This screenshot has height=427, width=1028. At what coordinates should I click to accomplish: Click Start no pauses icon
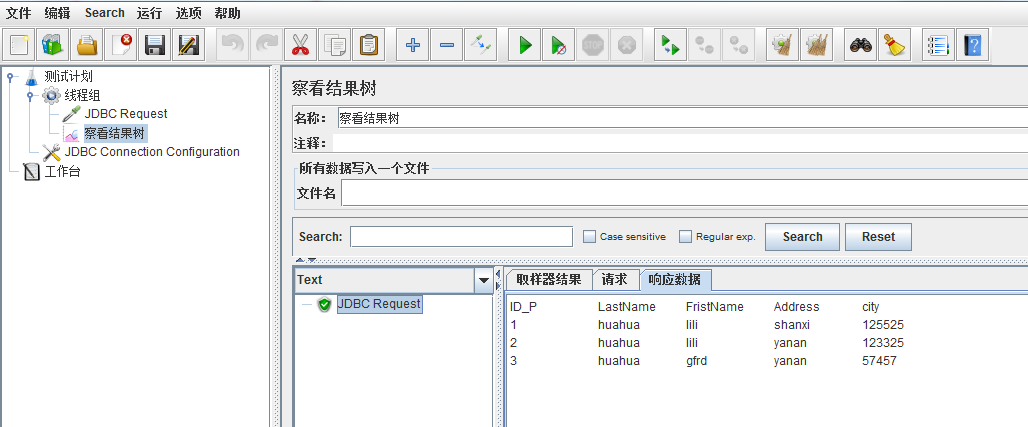[559, 45]
